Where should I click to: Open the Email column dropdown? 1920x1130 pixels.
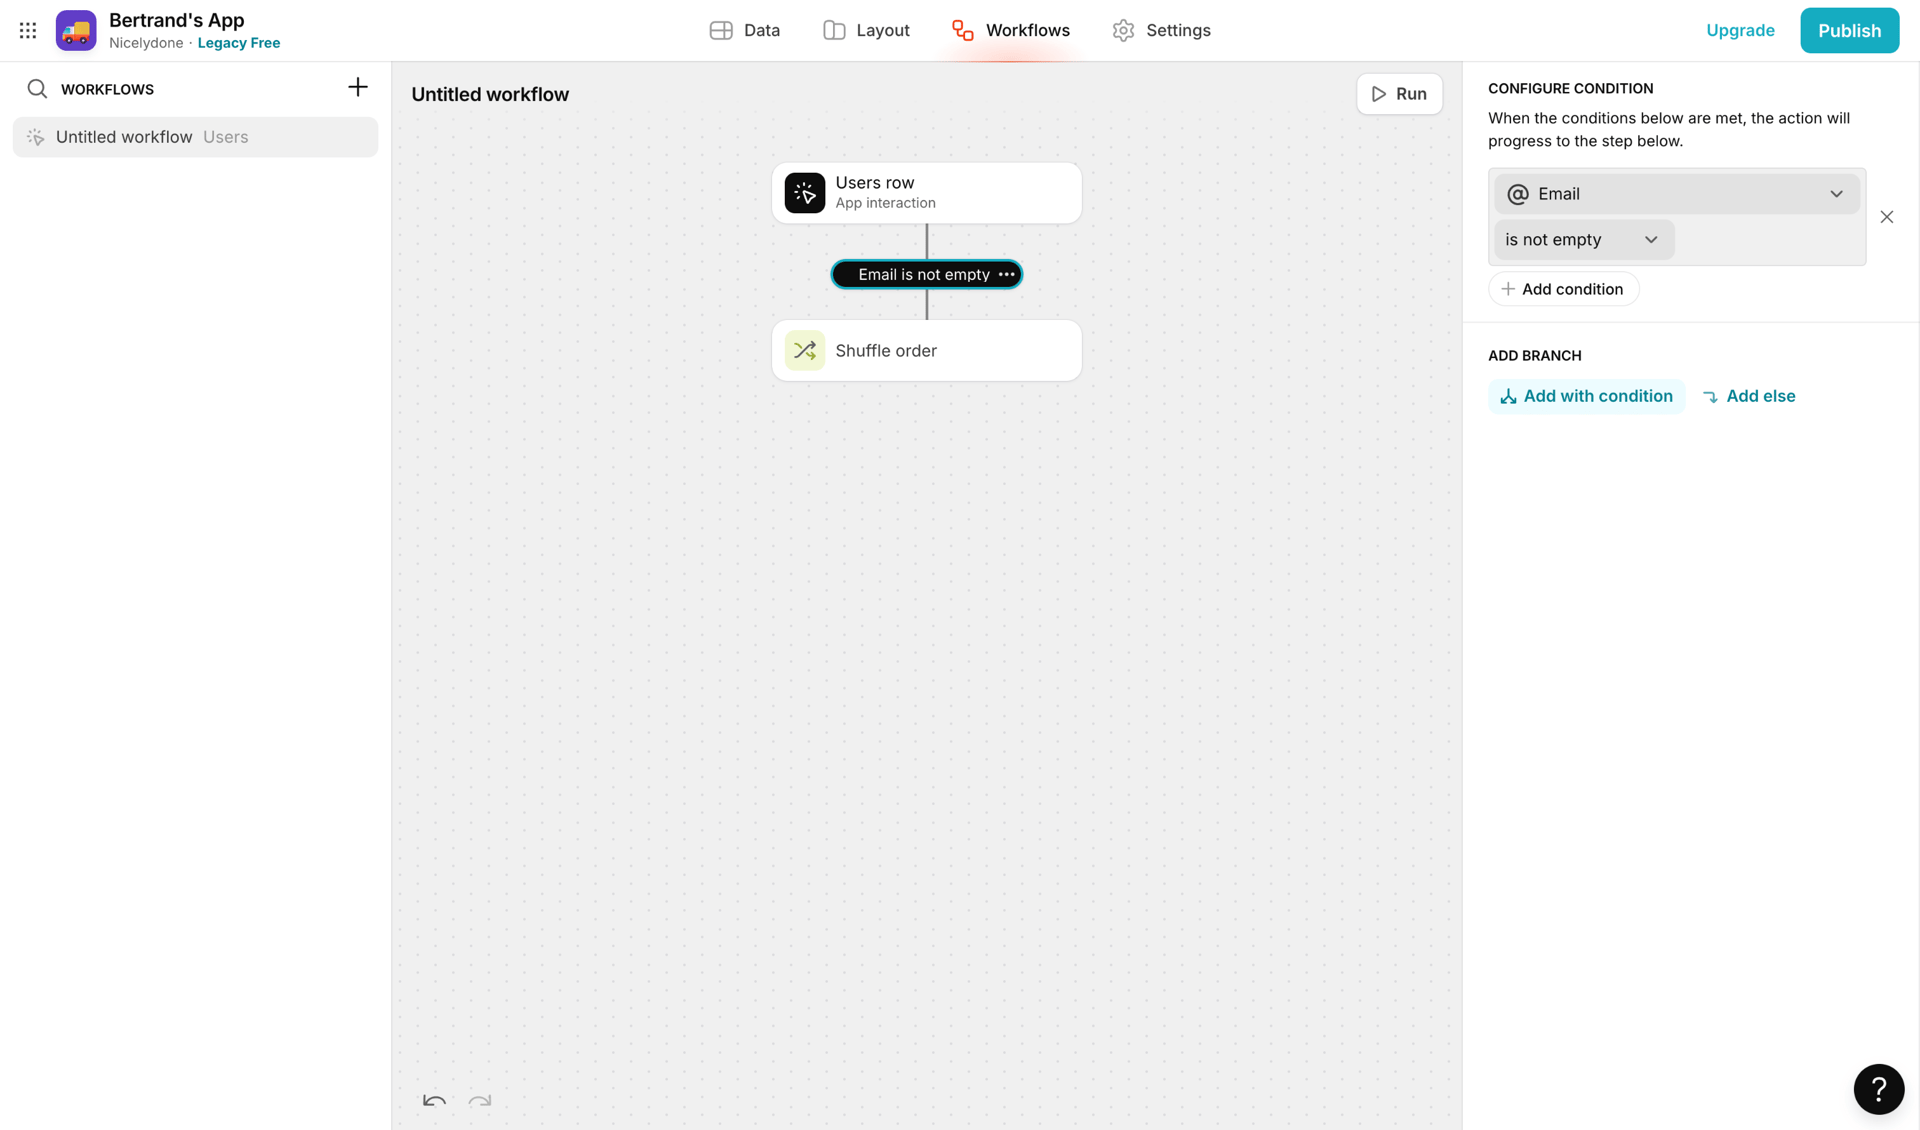coord(1836,193)
